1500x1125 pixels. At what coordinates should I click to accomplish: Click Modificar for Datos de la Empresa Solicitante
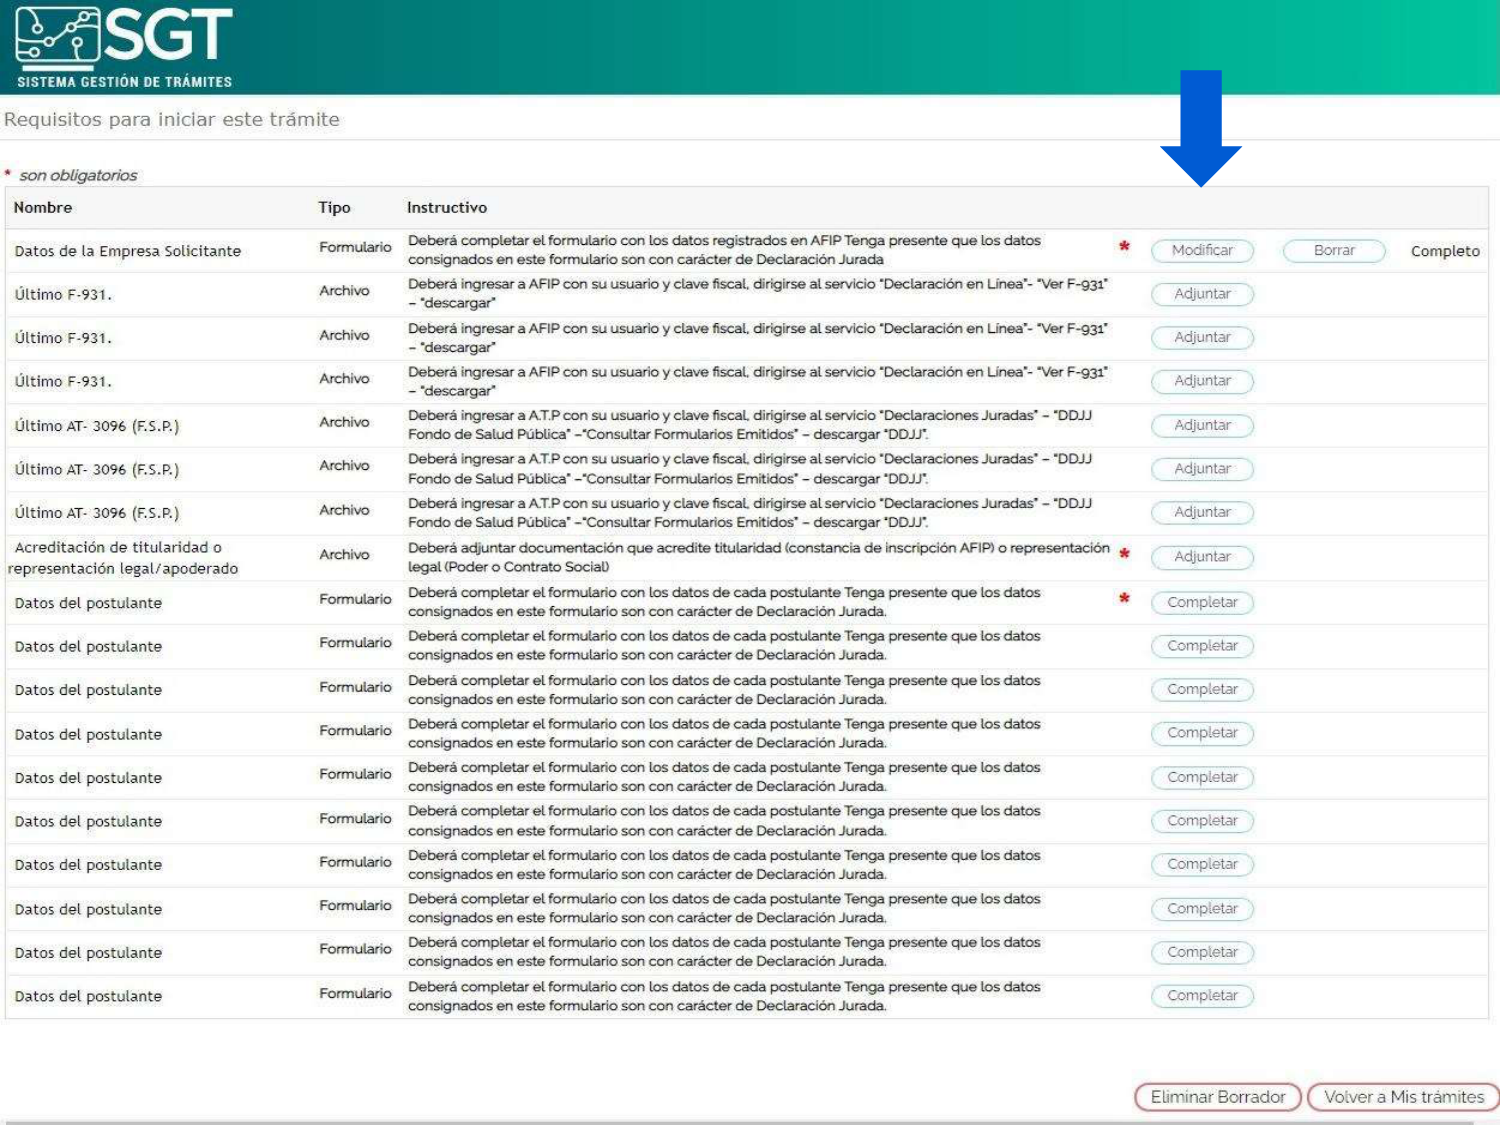(1202, 250)
